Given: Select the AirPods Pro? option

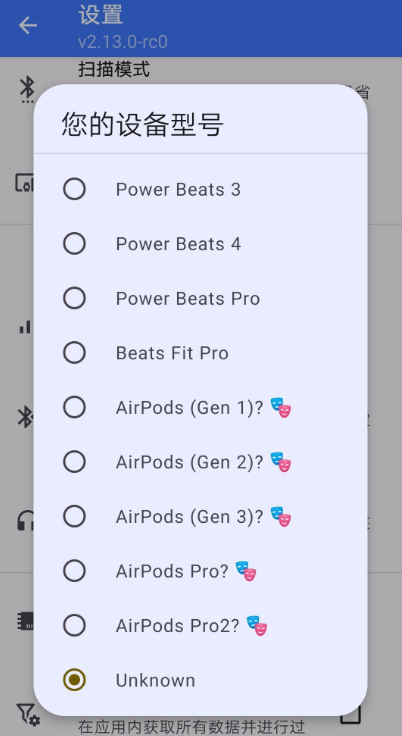Looking at the screenshot, I should coord(201,571).
